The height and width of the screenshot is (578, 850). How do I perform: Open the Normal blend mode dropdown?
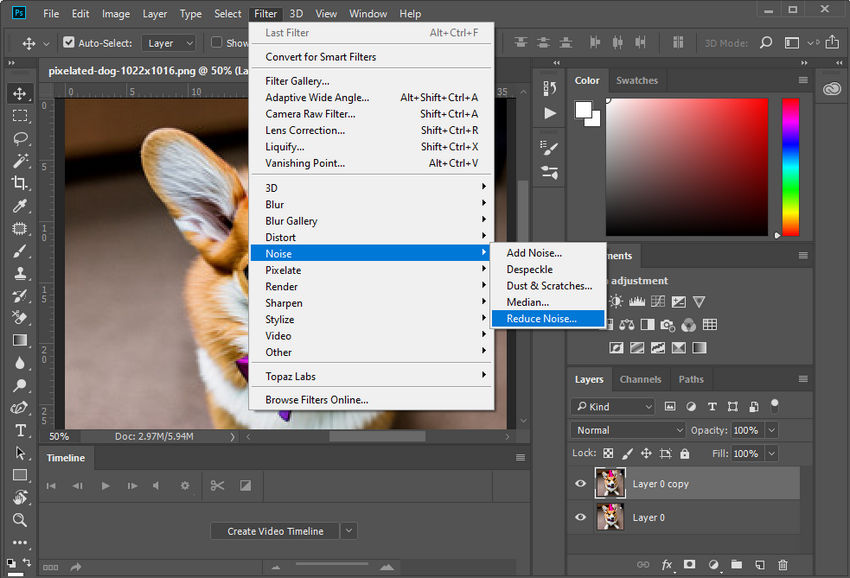pos(628,430)
